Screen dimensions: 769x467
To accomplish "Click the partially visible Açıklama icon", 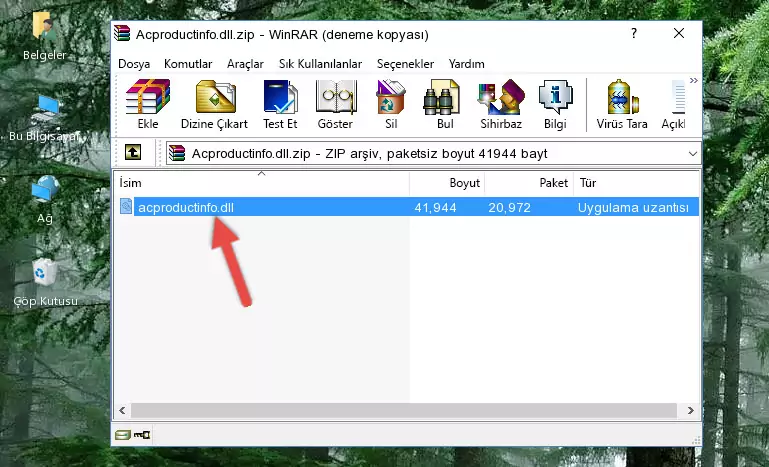I will (674, 104).
